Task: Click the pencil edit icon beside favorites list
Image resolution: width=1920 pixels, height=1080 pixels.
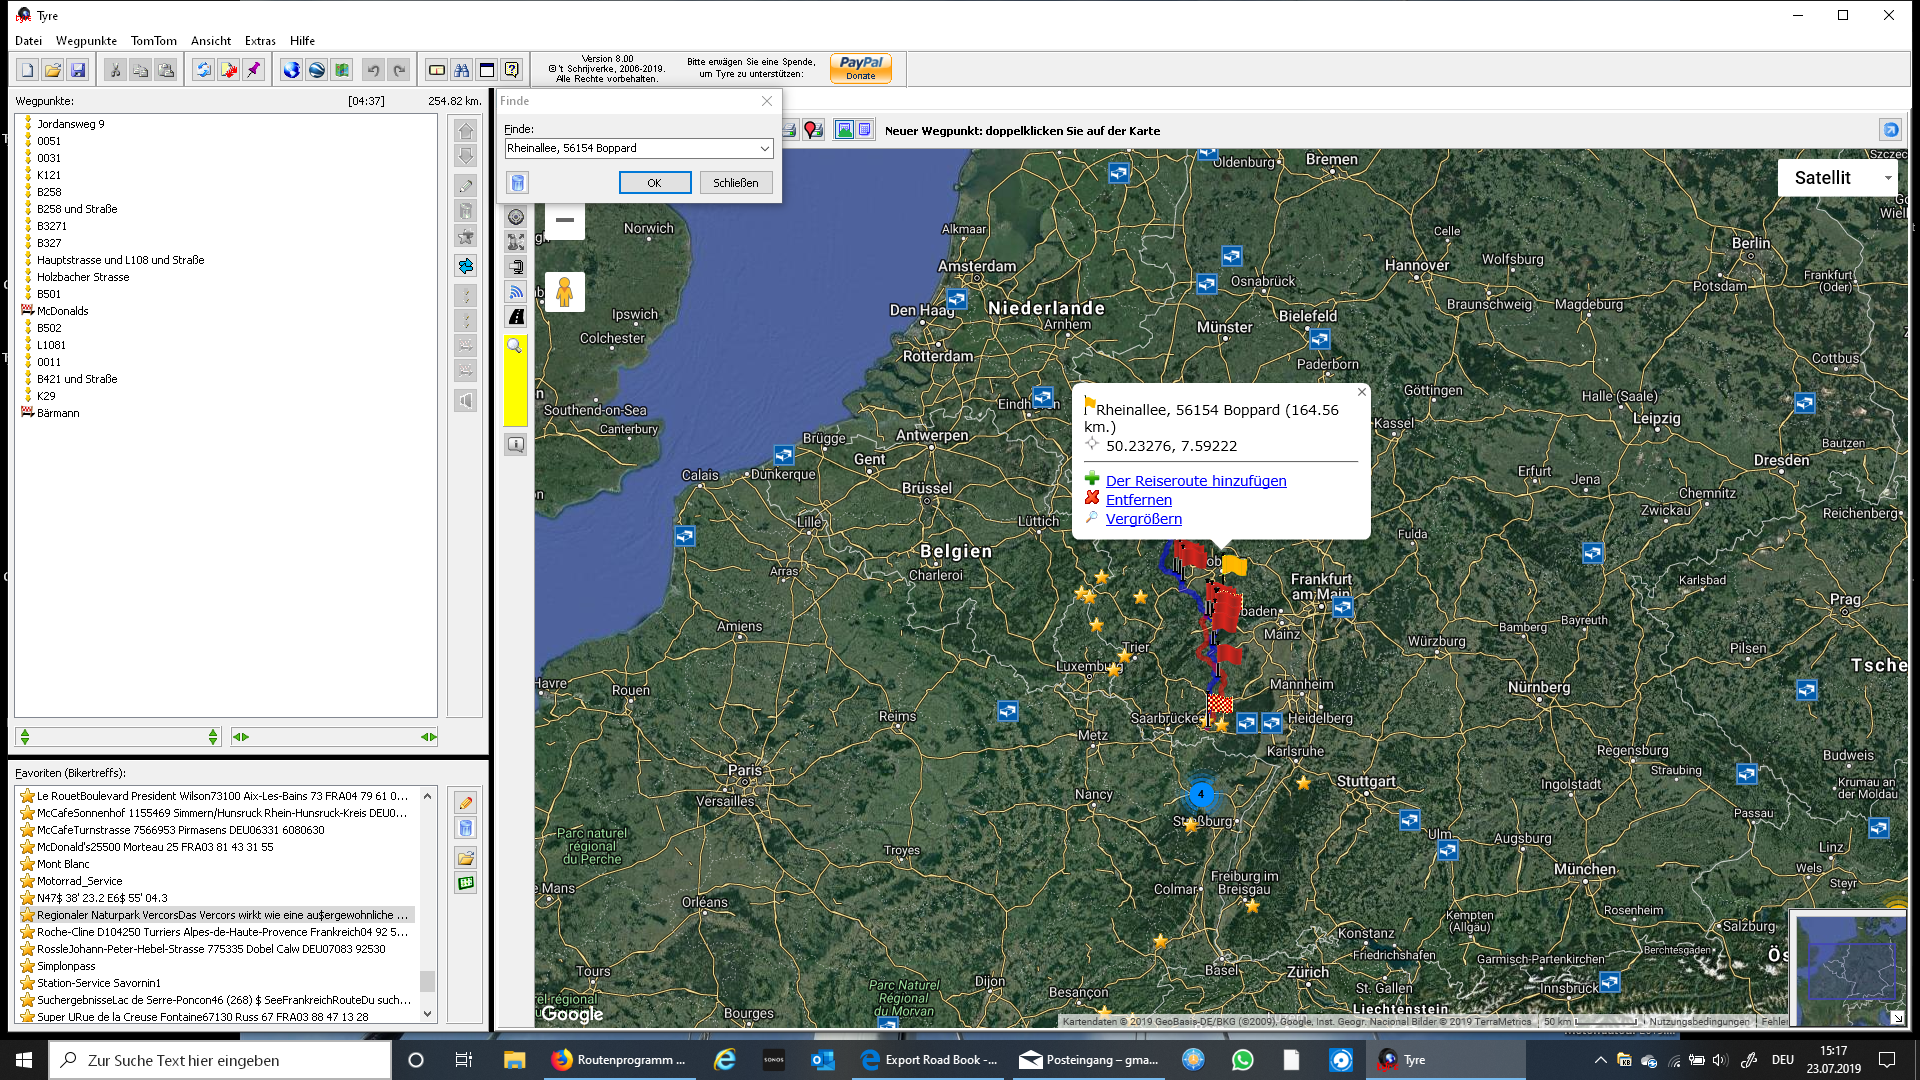Action: 466,803
